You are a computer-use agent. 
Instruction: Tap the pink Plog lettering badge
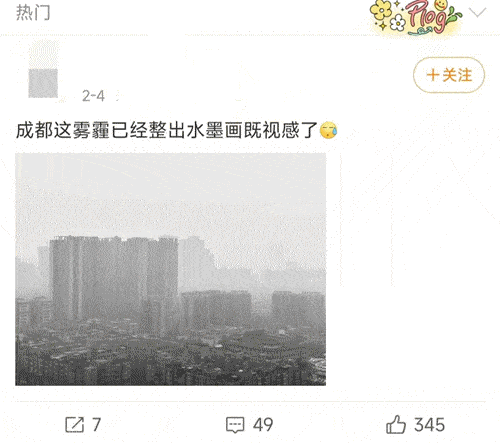tap(426, 17)
